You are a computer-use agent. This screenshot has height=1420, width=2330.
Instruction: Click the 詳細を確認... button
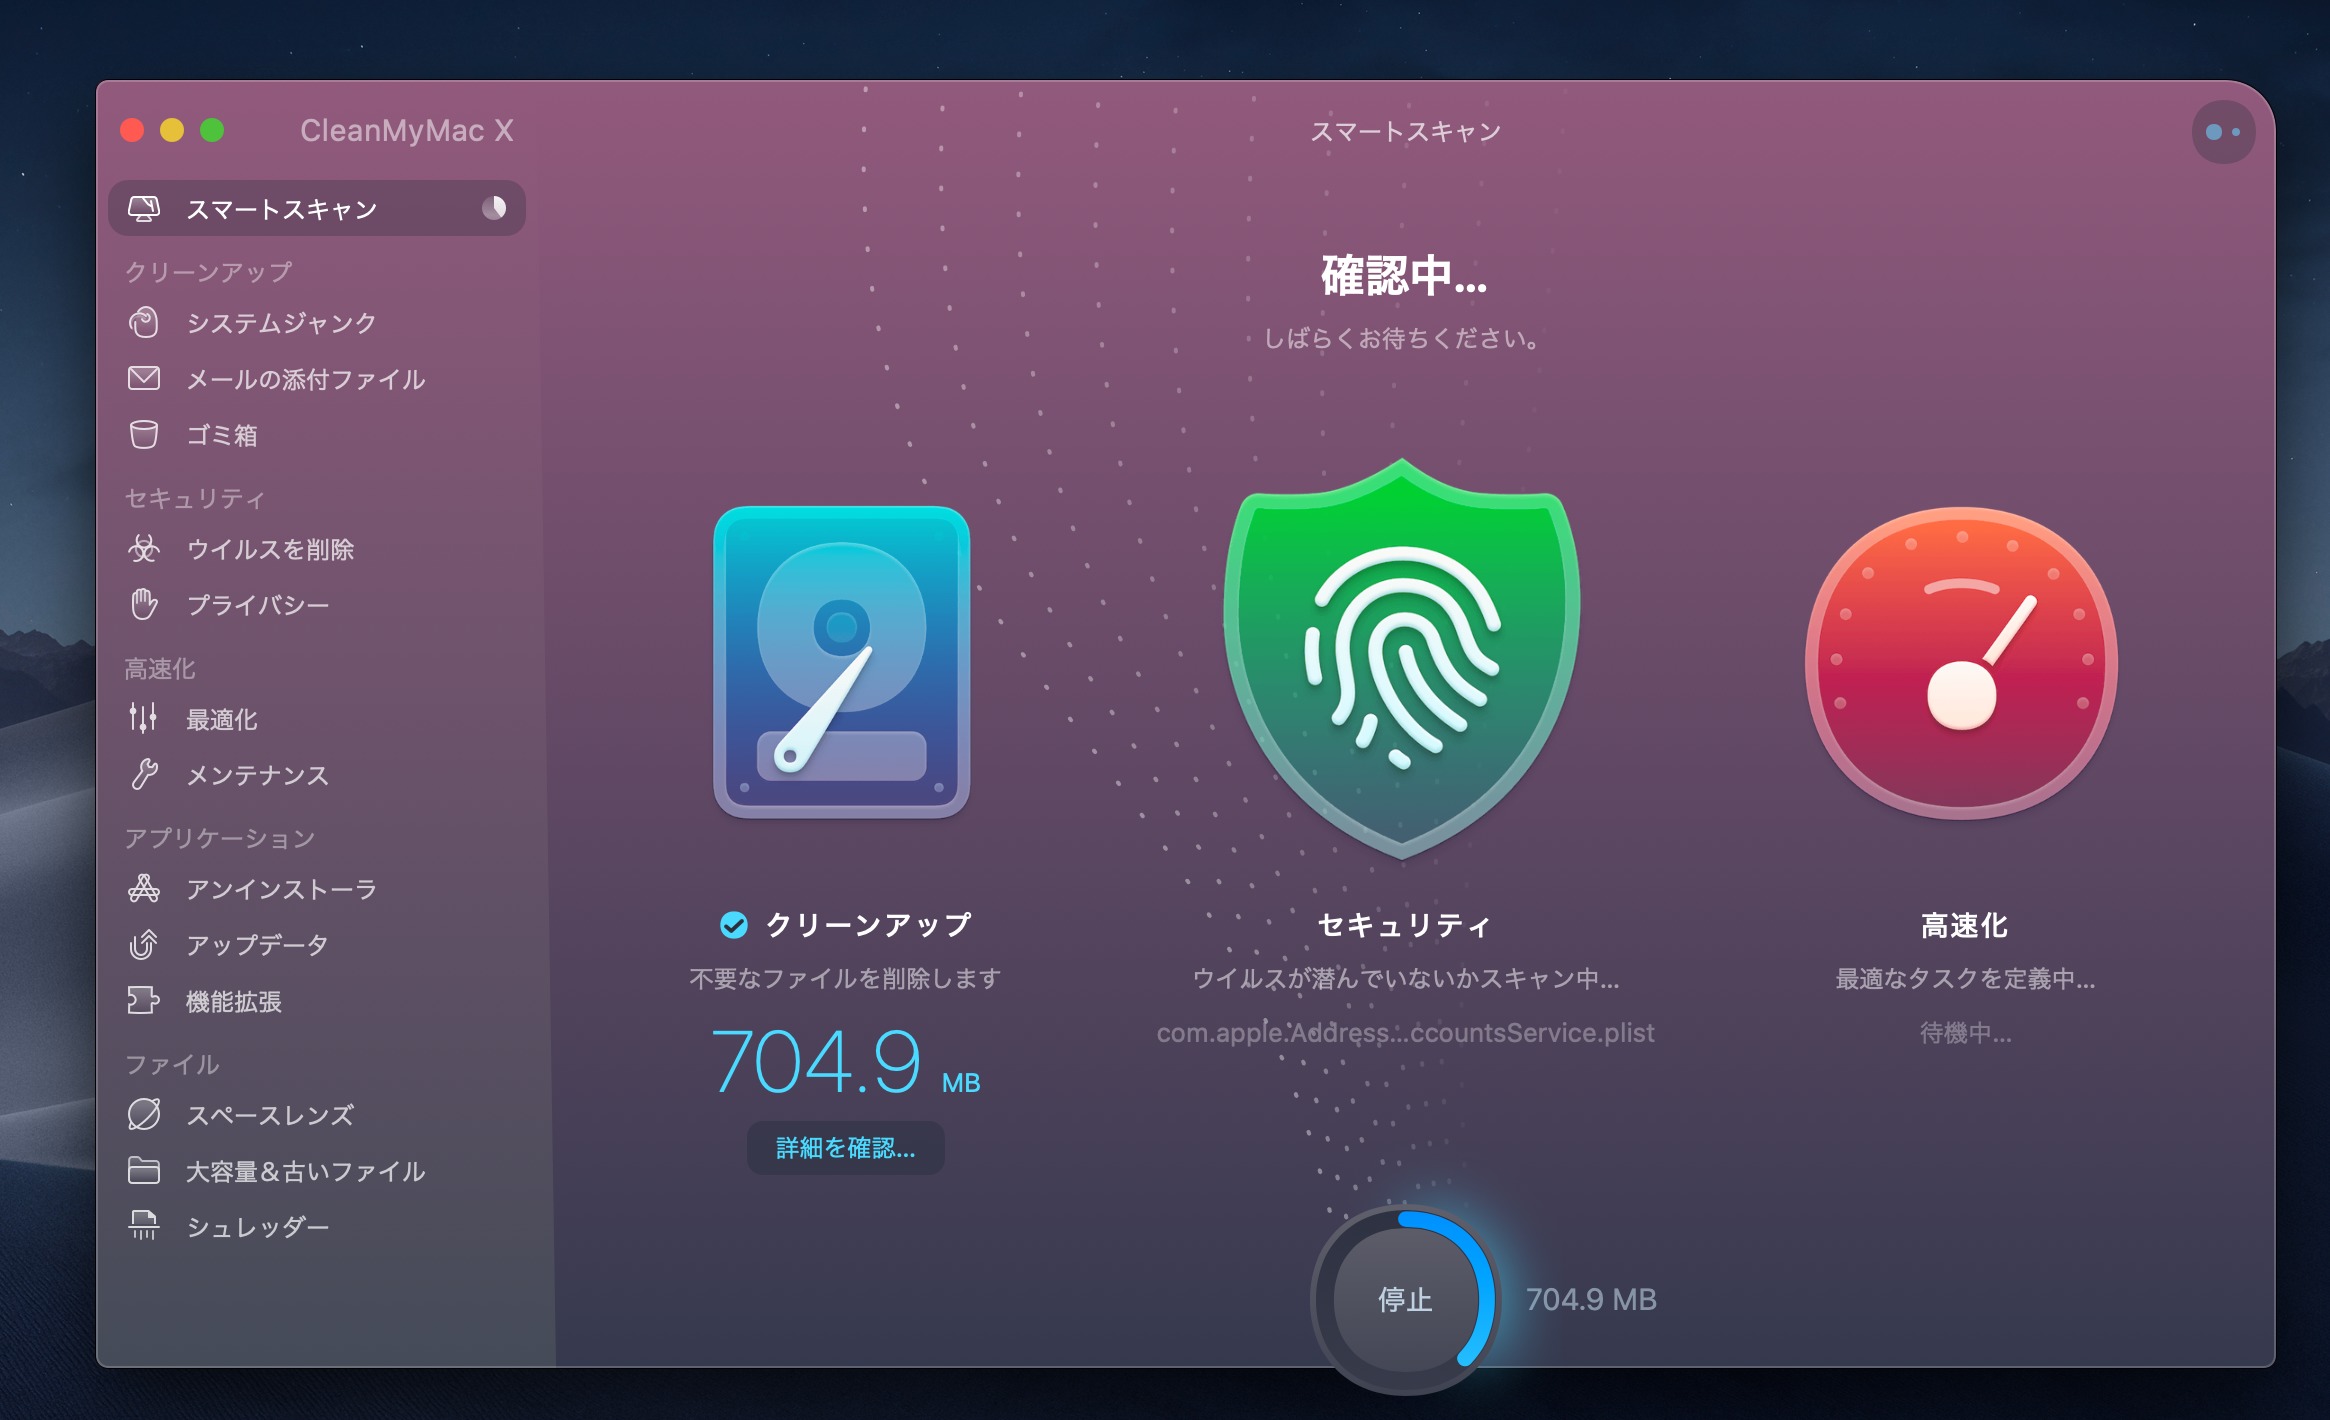pyautogui.click(x=845, y=1147)
